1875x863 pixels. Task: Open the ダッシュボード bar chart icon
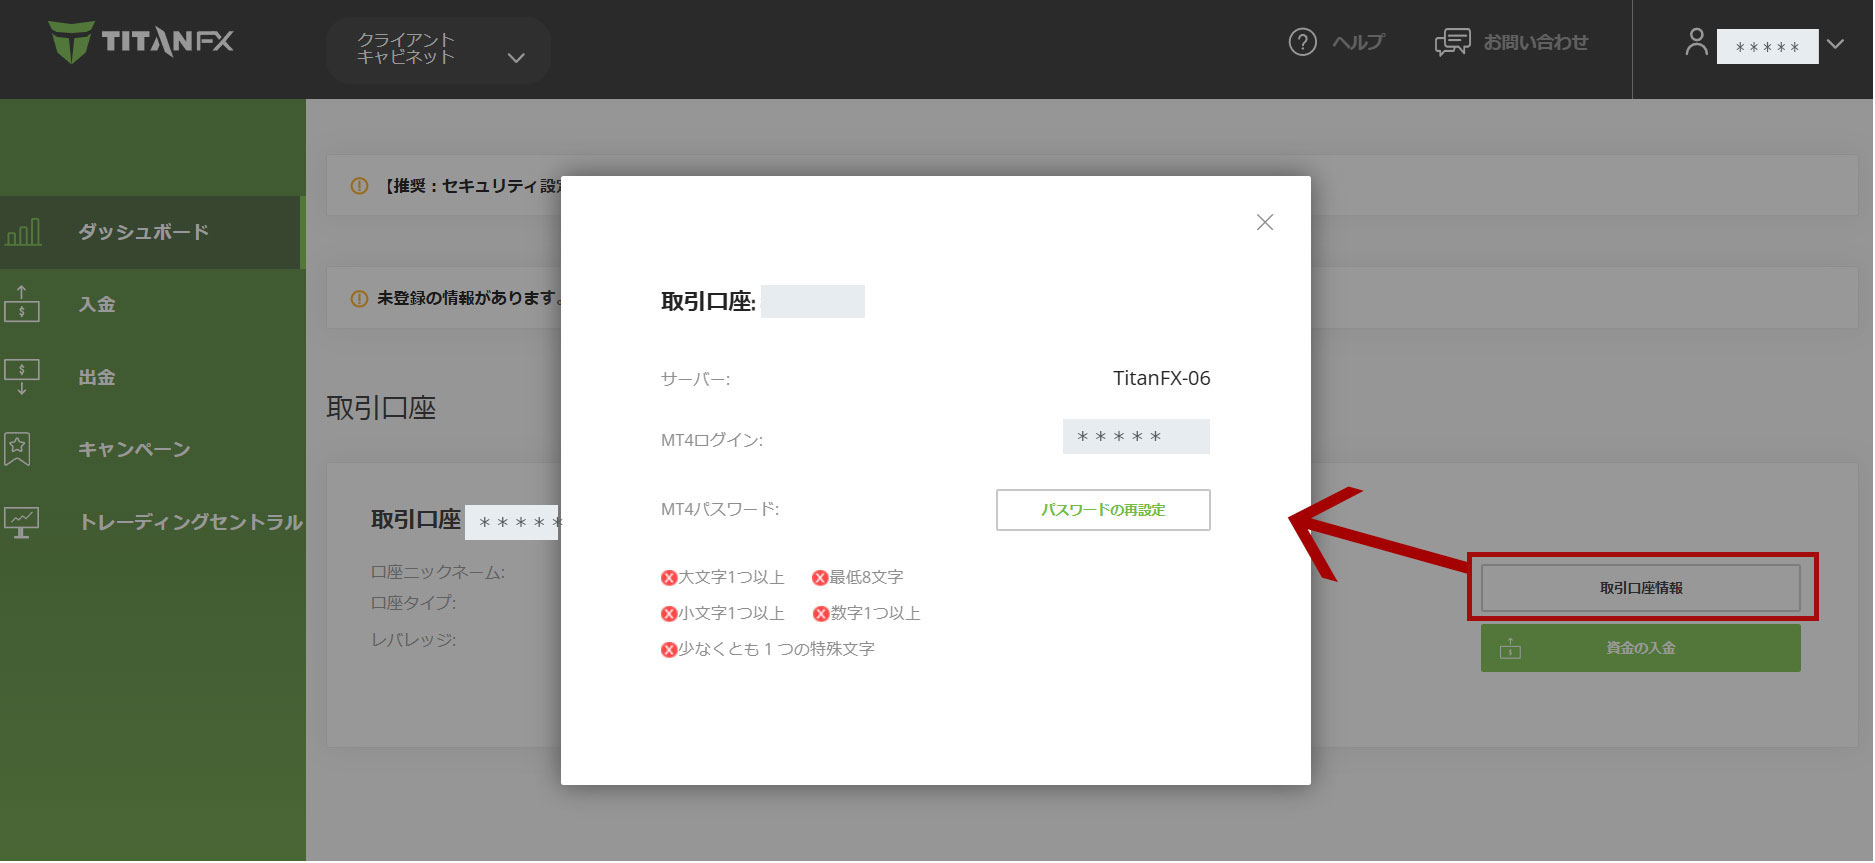(x=23, y=232)
